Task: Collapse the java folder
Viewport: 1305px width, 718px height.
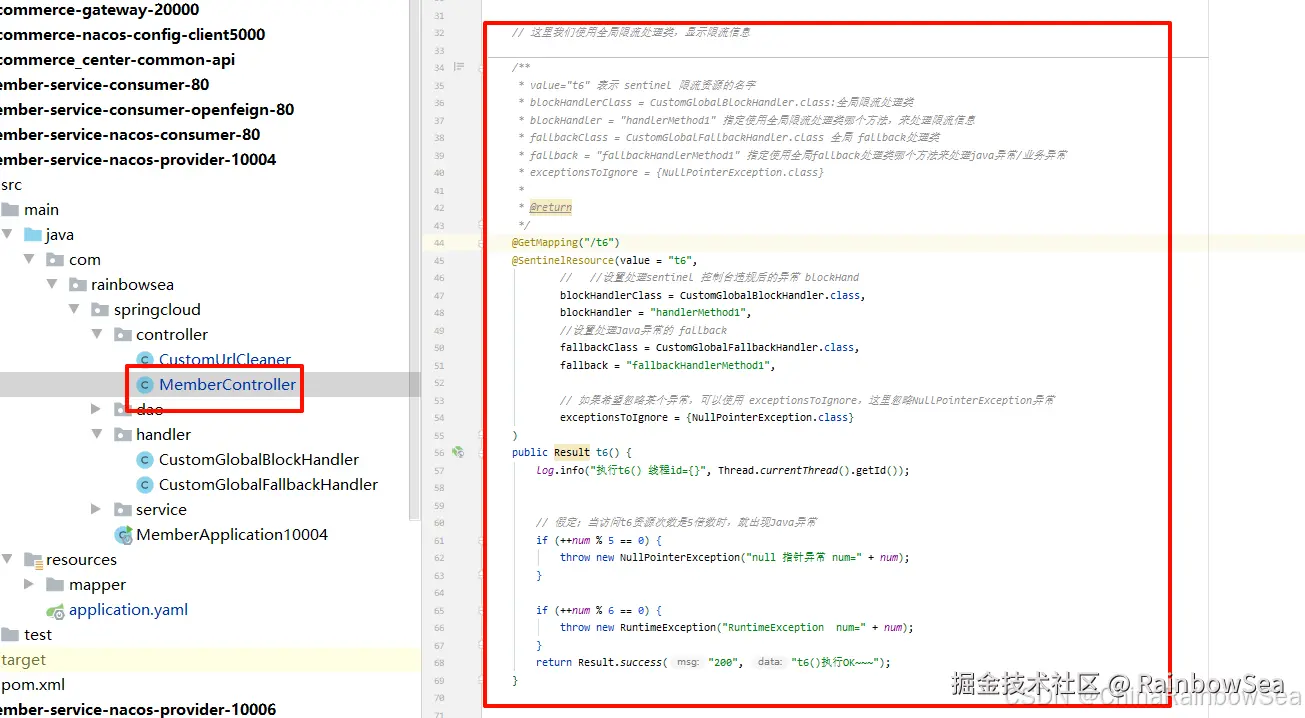Action: [7, 235]
